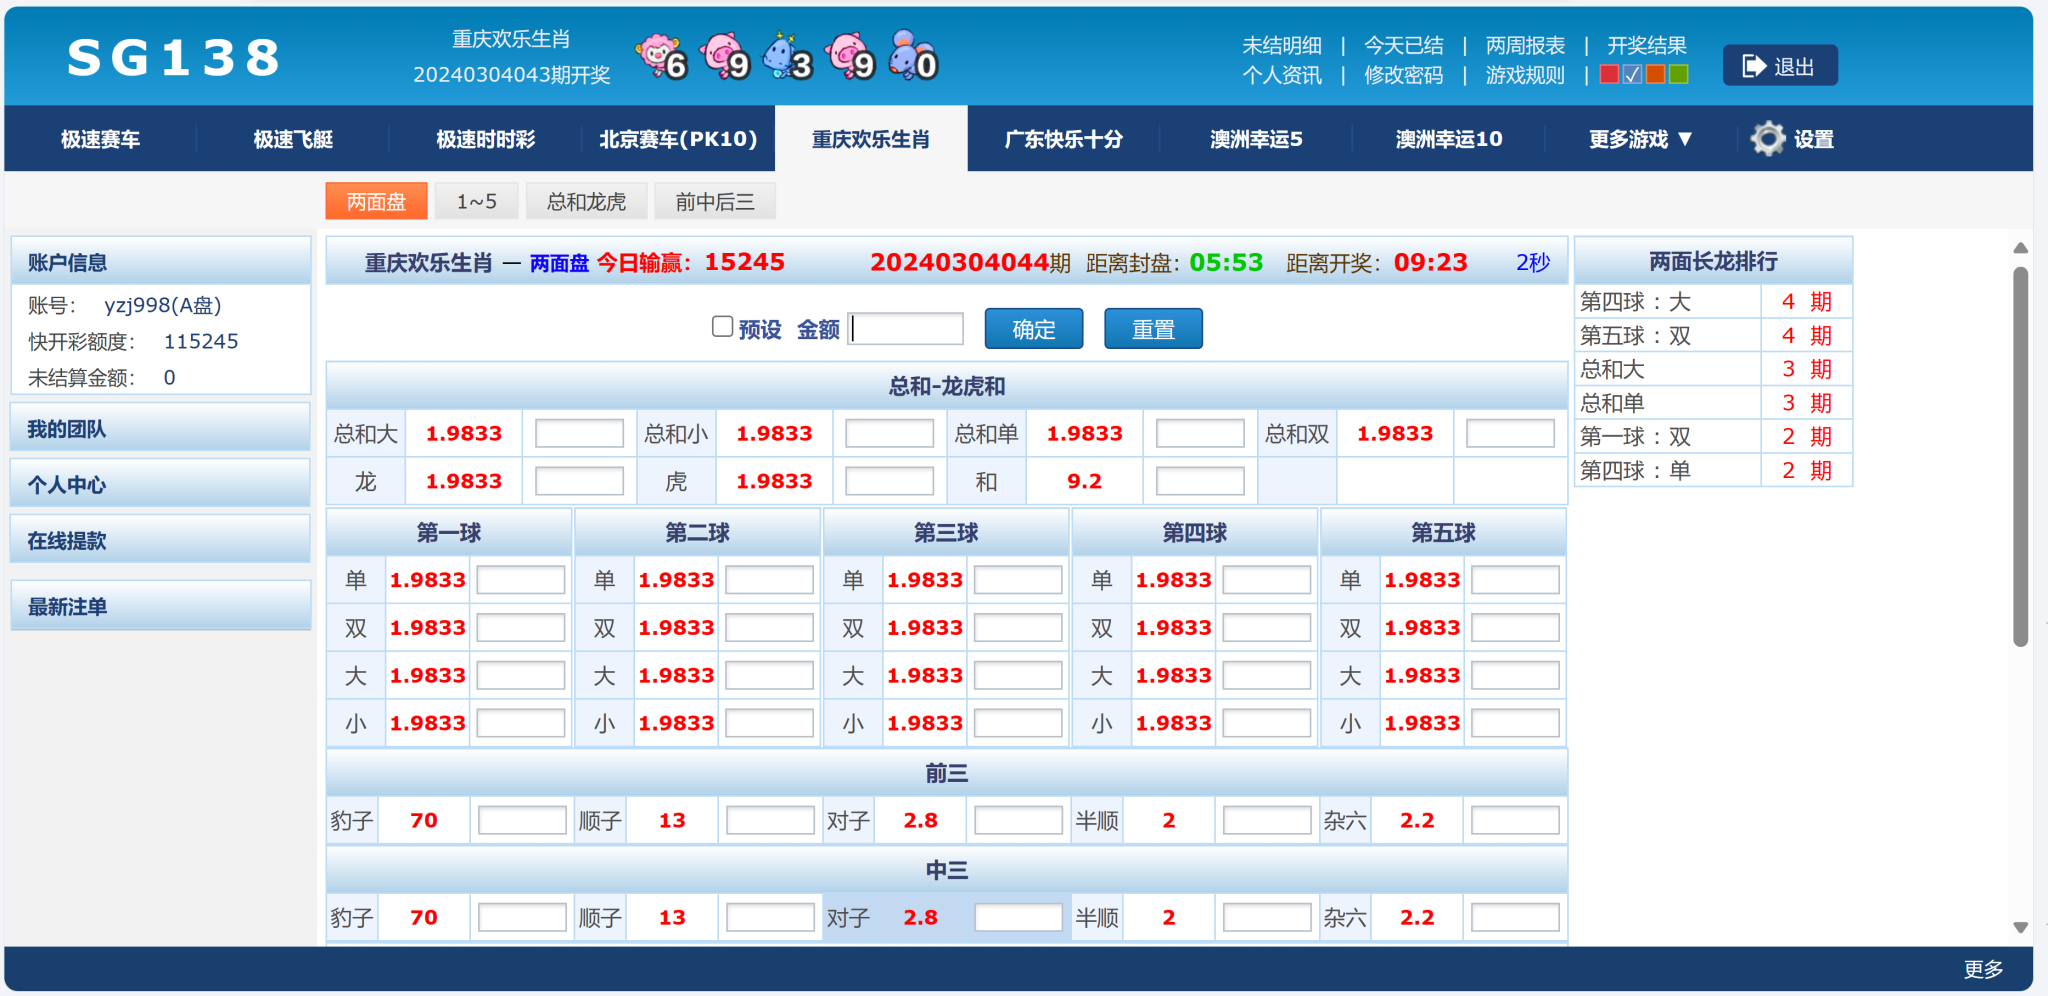
Task: Switch to the 总和龙虎 tab
Action: (586, 202)
